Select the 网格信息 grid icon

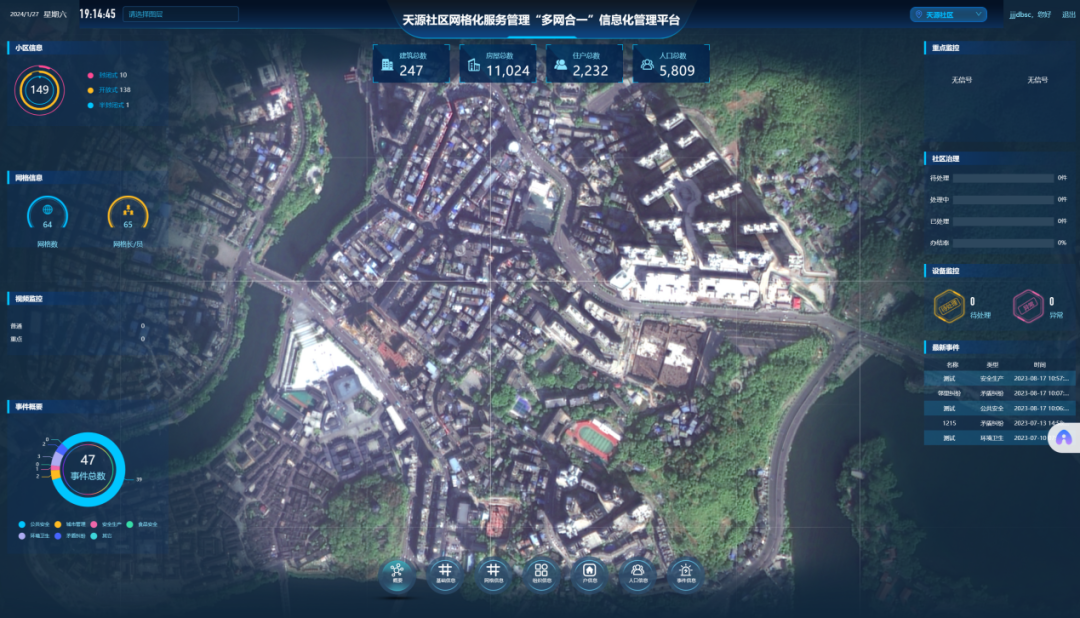click(493, 573)
